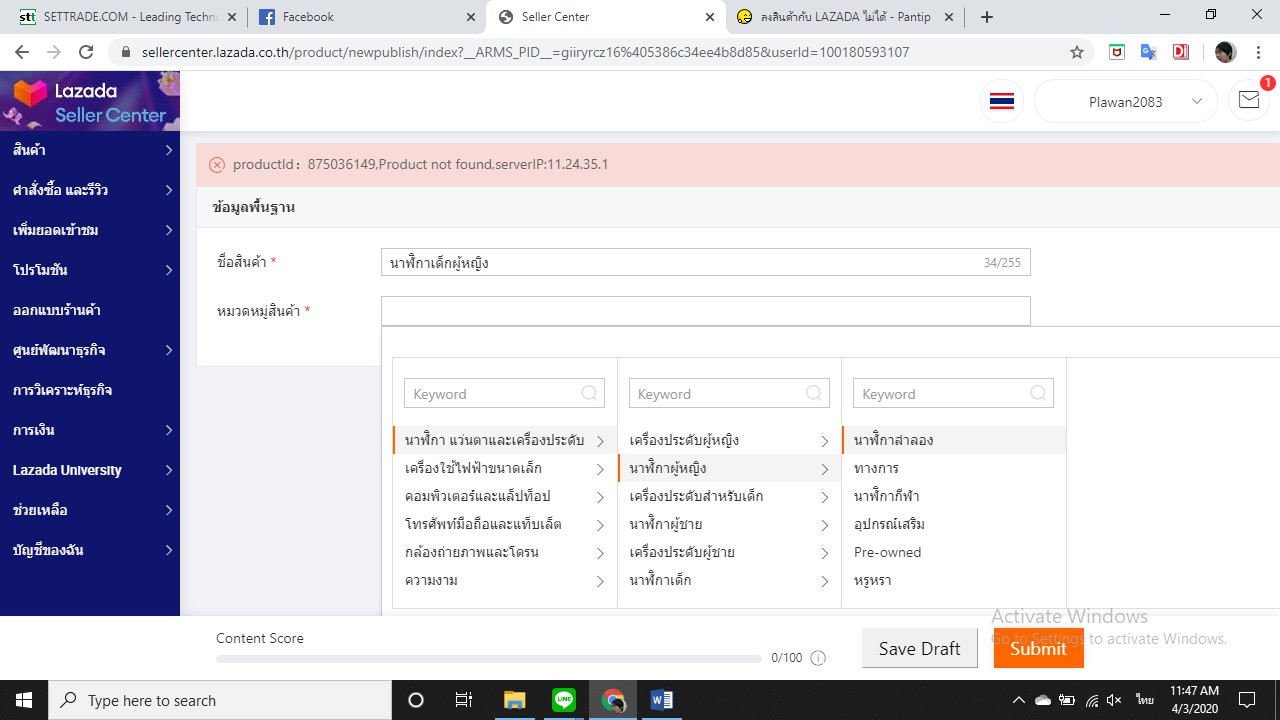Viewport: 1280px width, 720px height.
Task: Select ทางการ in third column
Action: (x=954, y=468)
